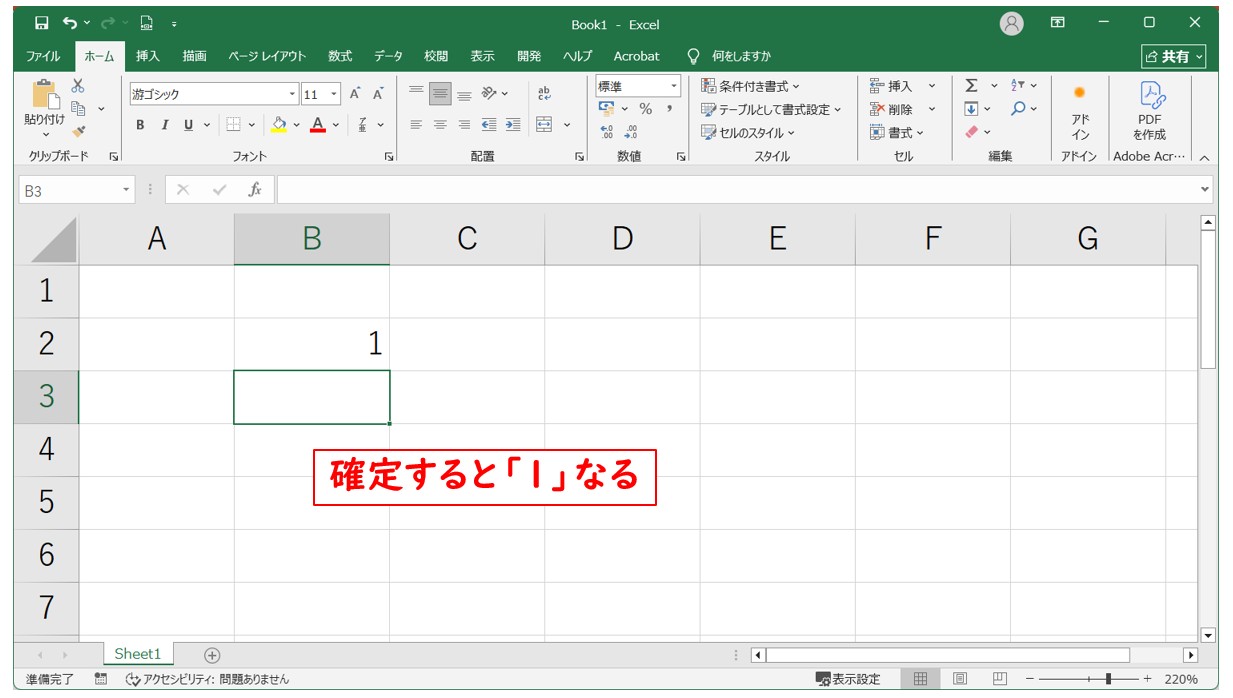Open the ファイル tab
Screen dimensions: 1233x698
43,56
